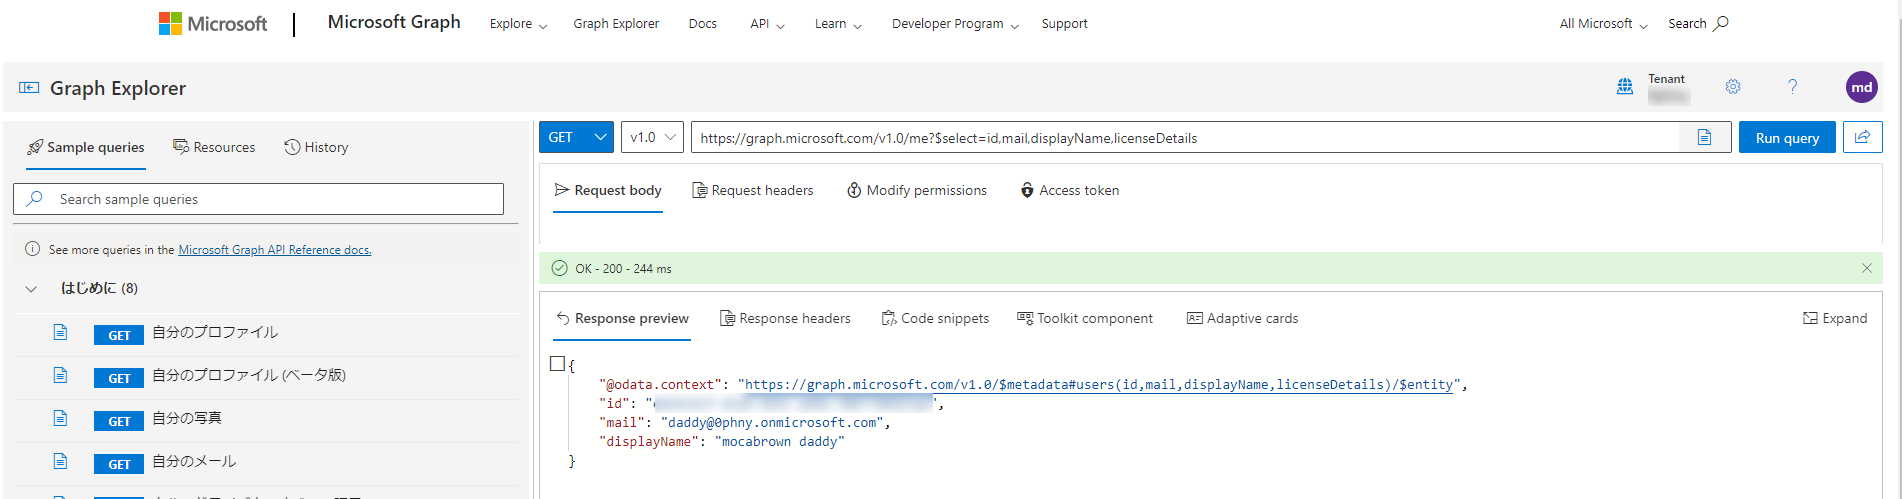
Task: Click the Run query button
Action: (1787, 137)
